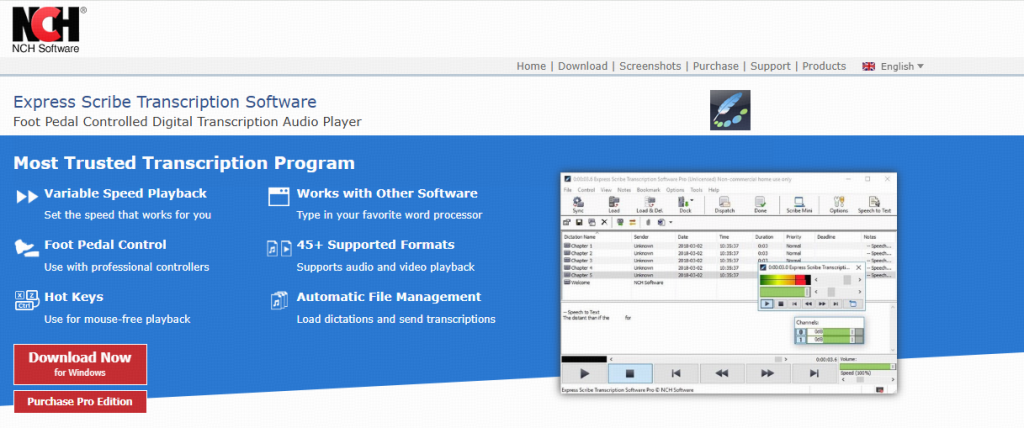Open the Tools menu in Express Scribe
The width and height of the screenshot is (1024, 428).
pos(696,190)
